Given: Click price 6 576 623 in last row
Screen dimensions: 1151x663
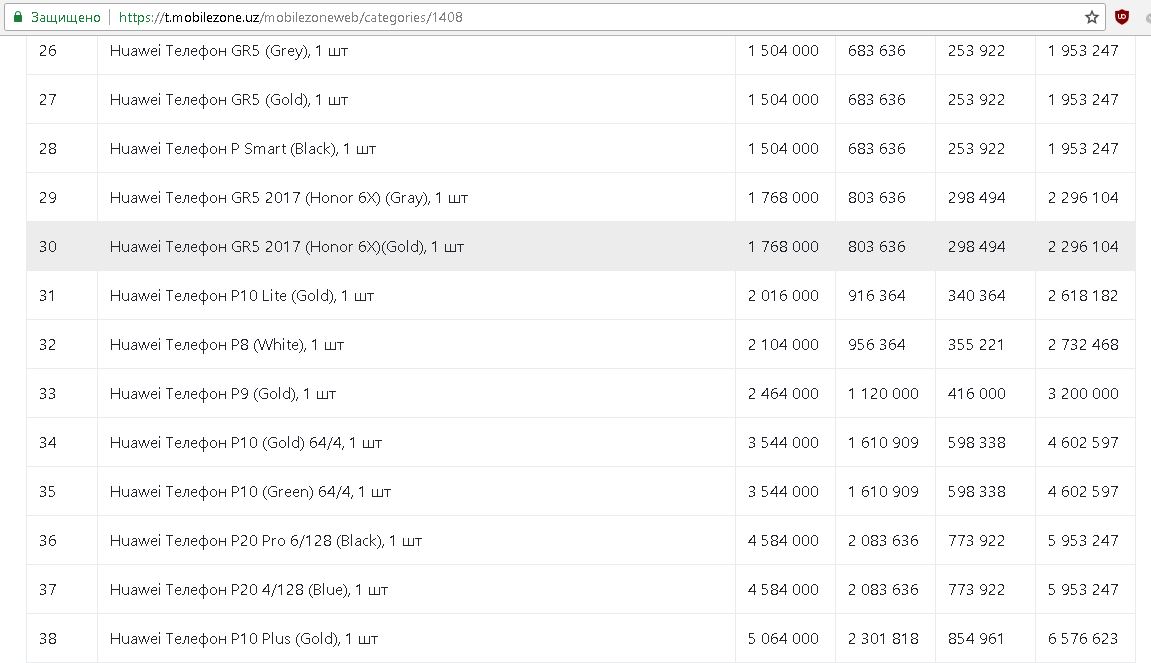Looking at the screenshot, I should (1083, 638).
